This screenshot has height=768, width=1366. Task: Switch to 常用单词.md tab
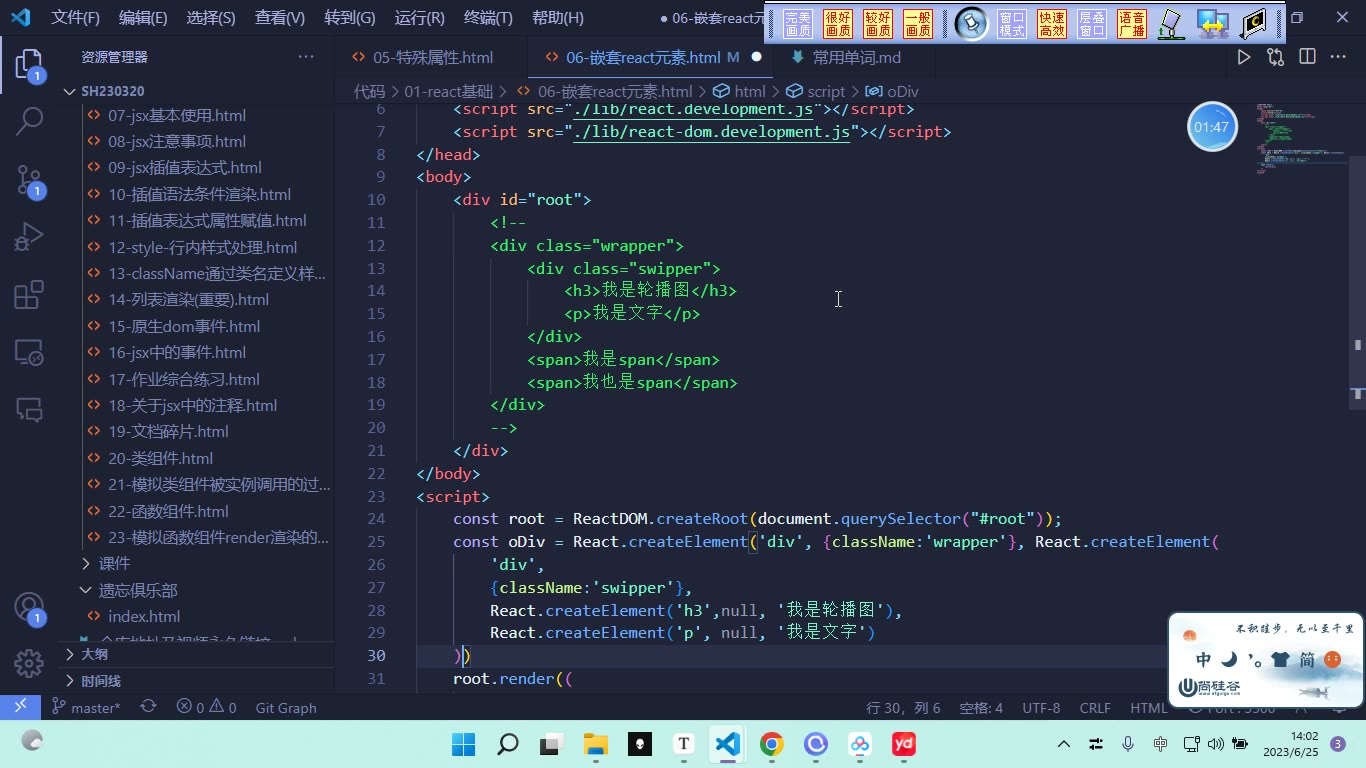click(856, 57)
